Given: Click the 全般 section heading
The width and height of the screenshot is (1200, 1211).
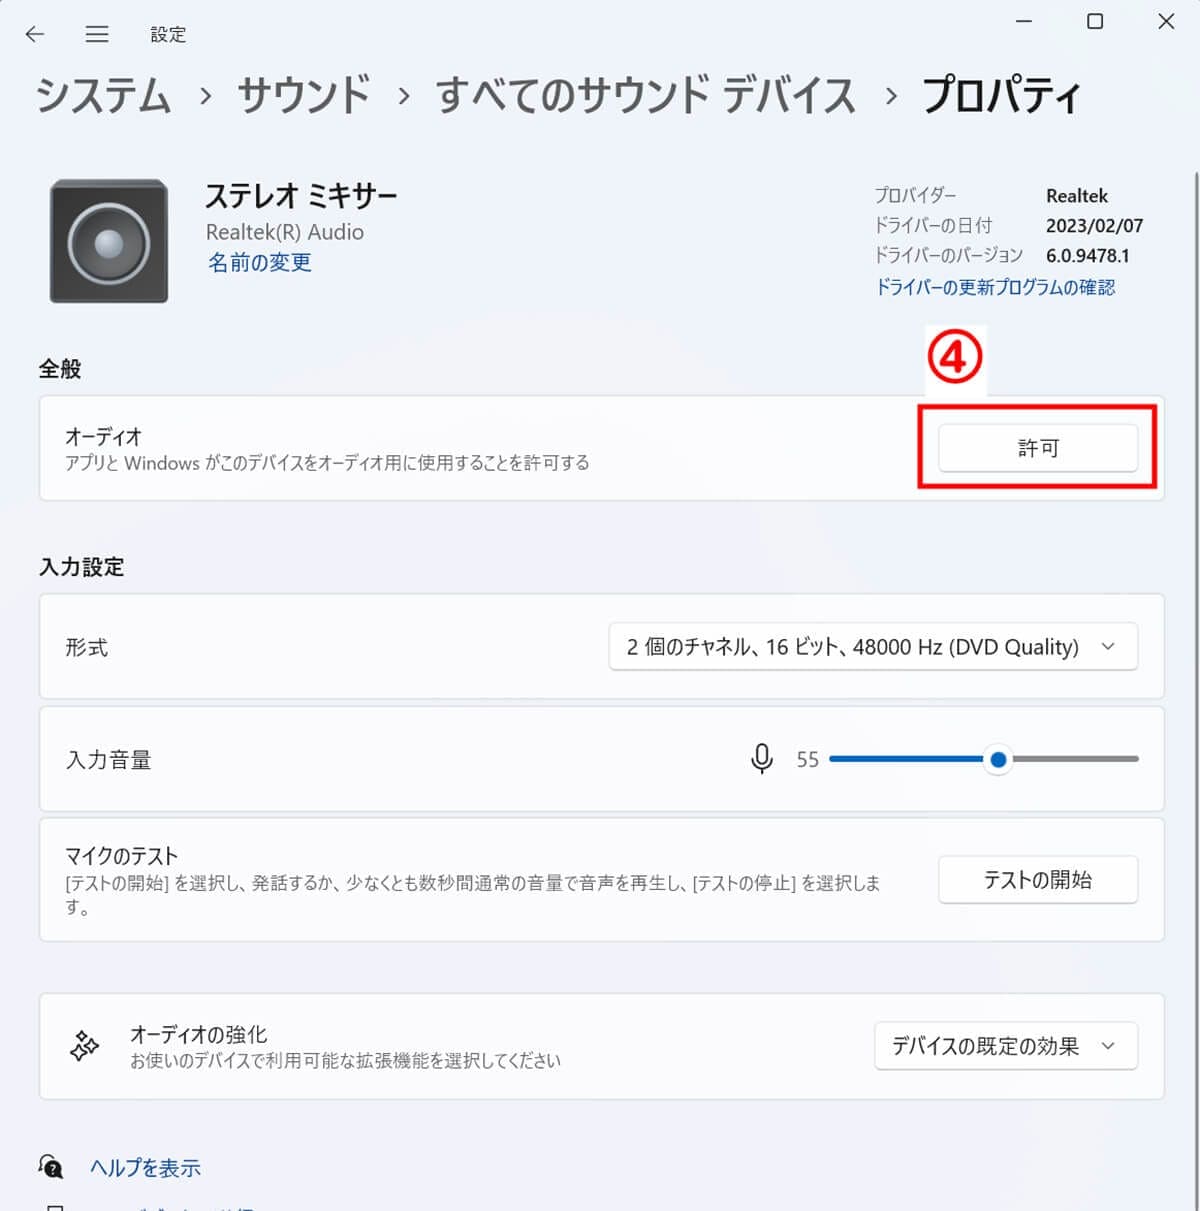Looking at the screenshot, I should [60, 369].
